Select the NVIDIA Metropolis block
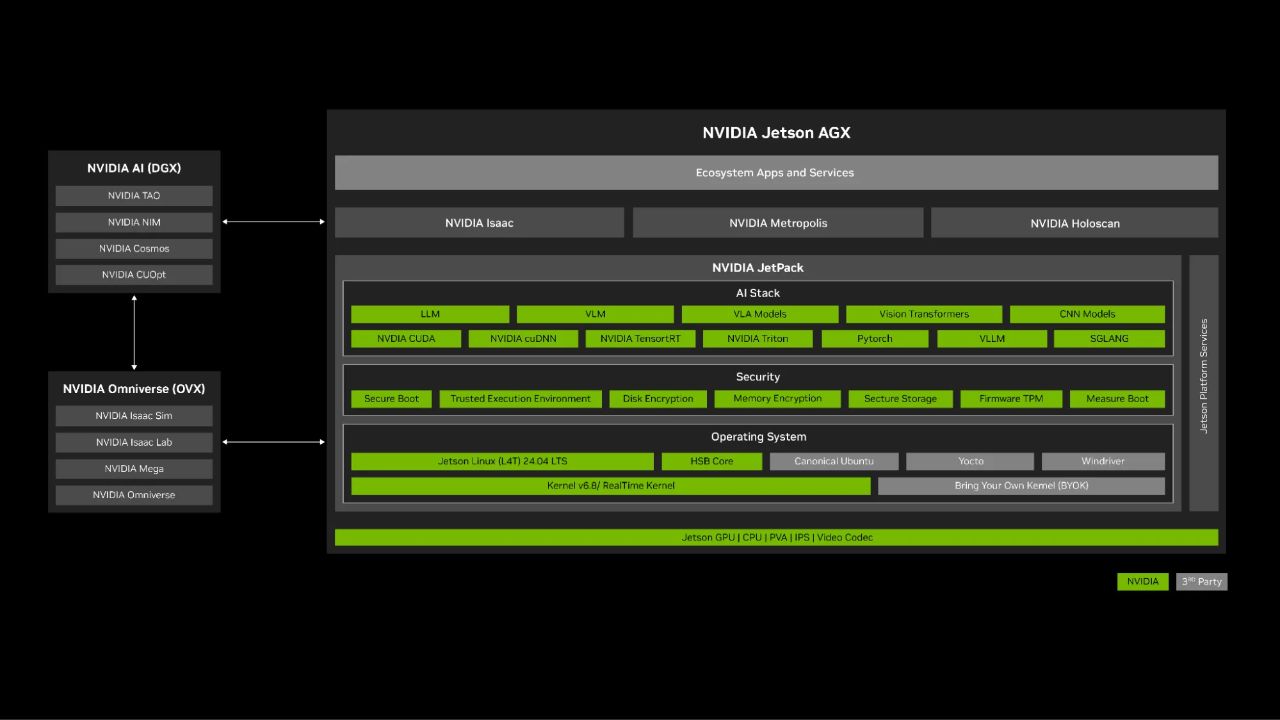 point(778,223)
